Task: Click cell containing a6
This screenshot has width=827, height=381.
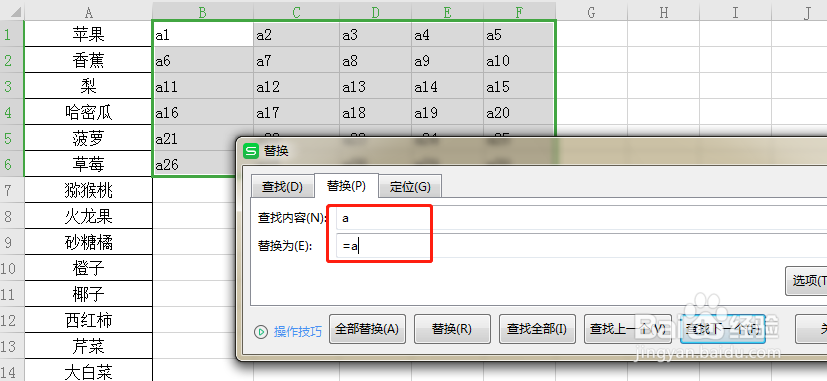Action: click(203, 60)
